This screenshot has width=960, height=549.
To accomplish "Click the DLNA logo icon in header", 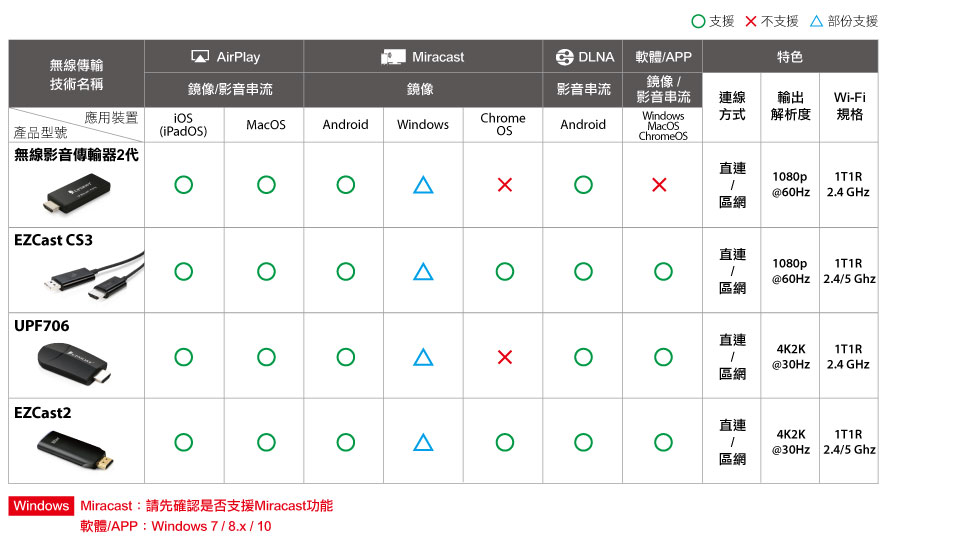I will click(x=564, y=57).
